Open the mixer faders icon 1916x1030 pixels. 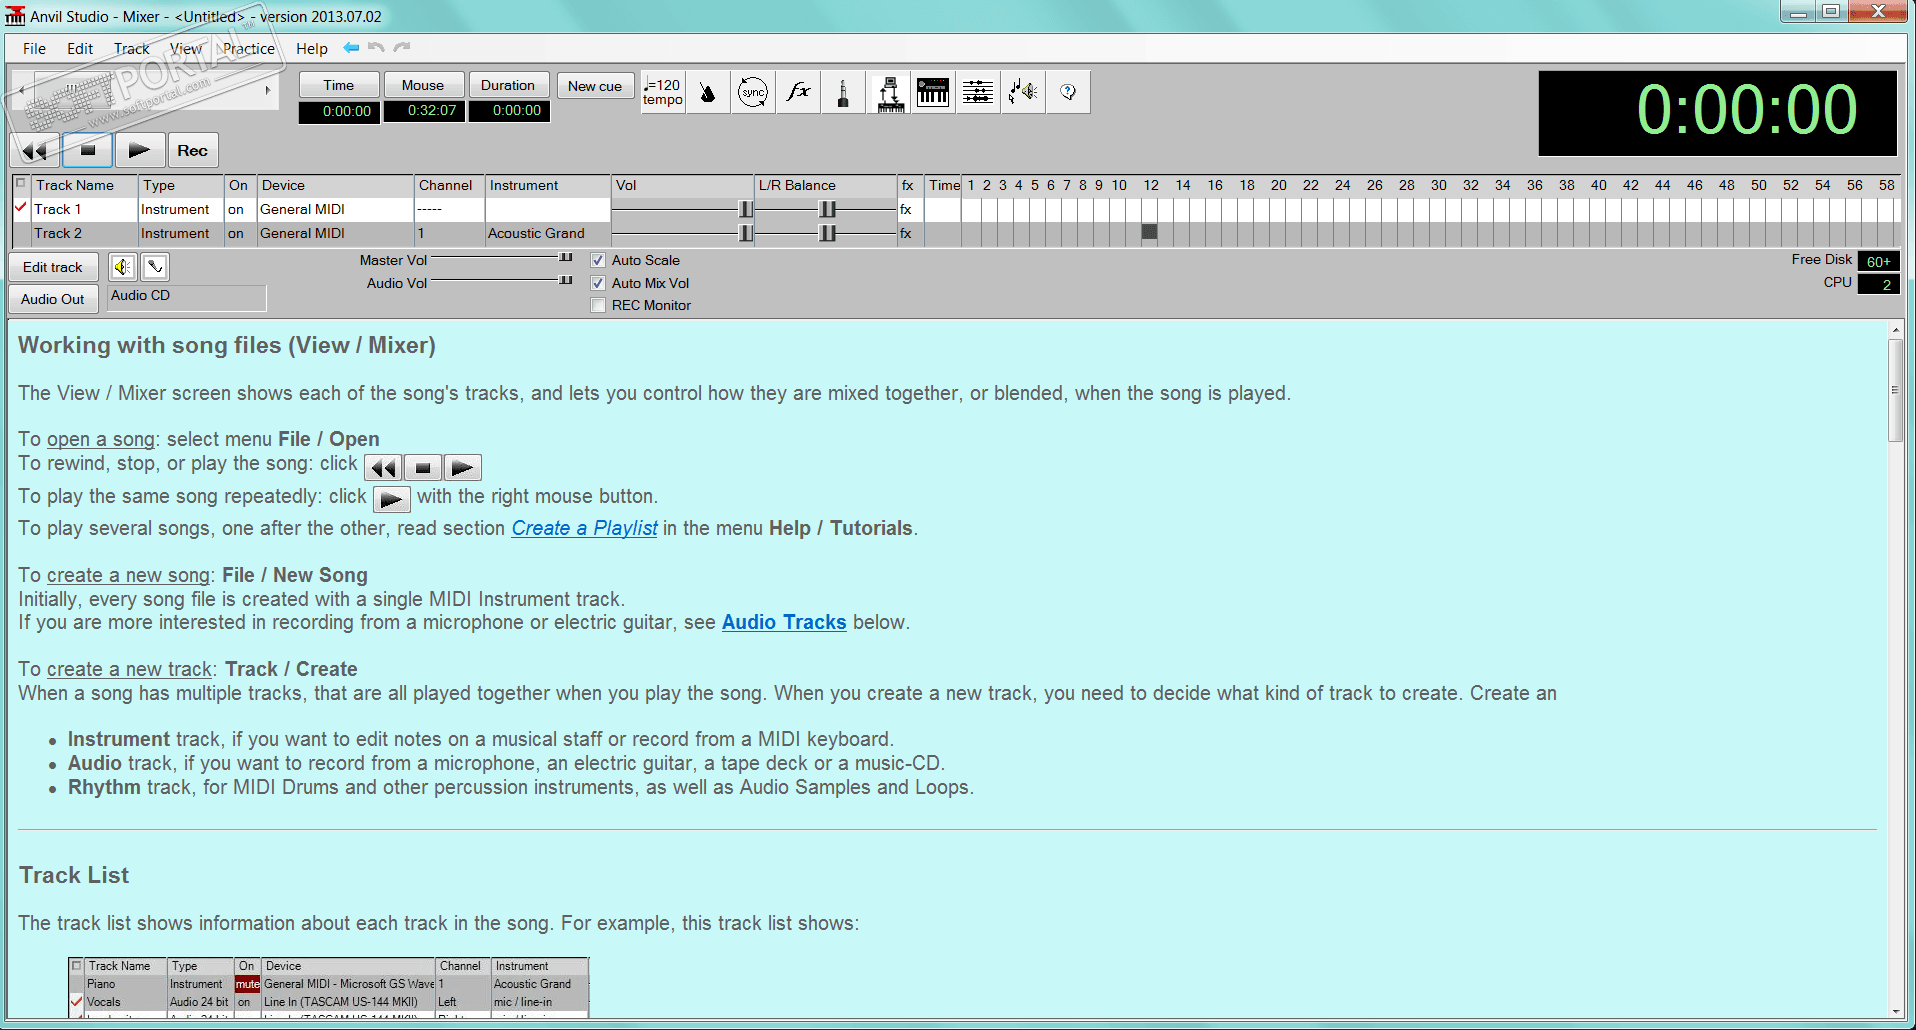click(978, 92)
